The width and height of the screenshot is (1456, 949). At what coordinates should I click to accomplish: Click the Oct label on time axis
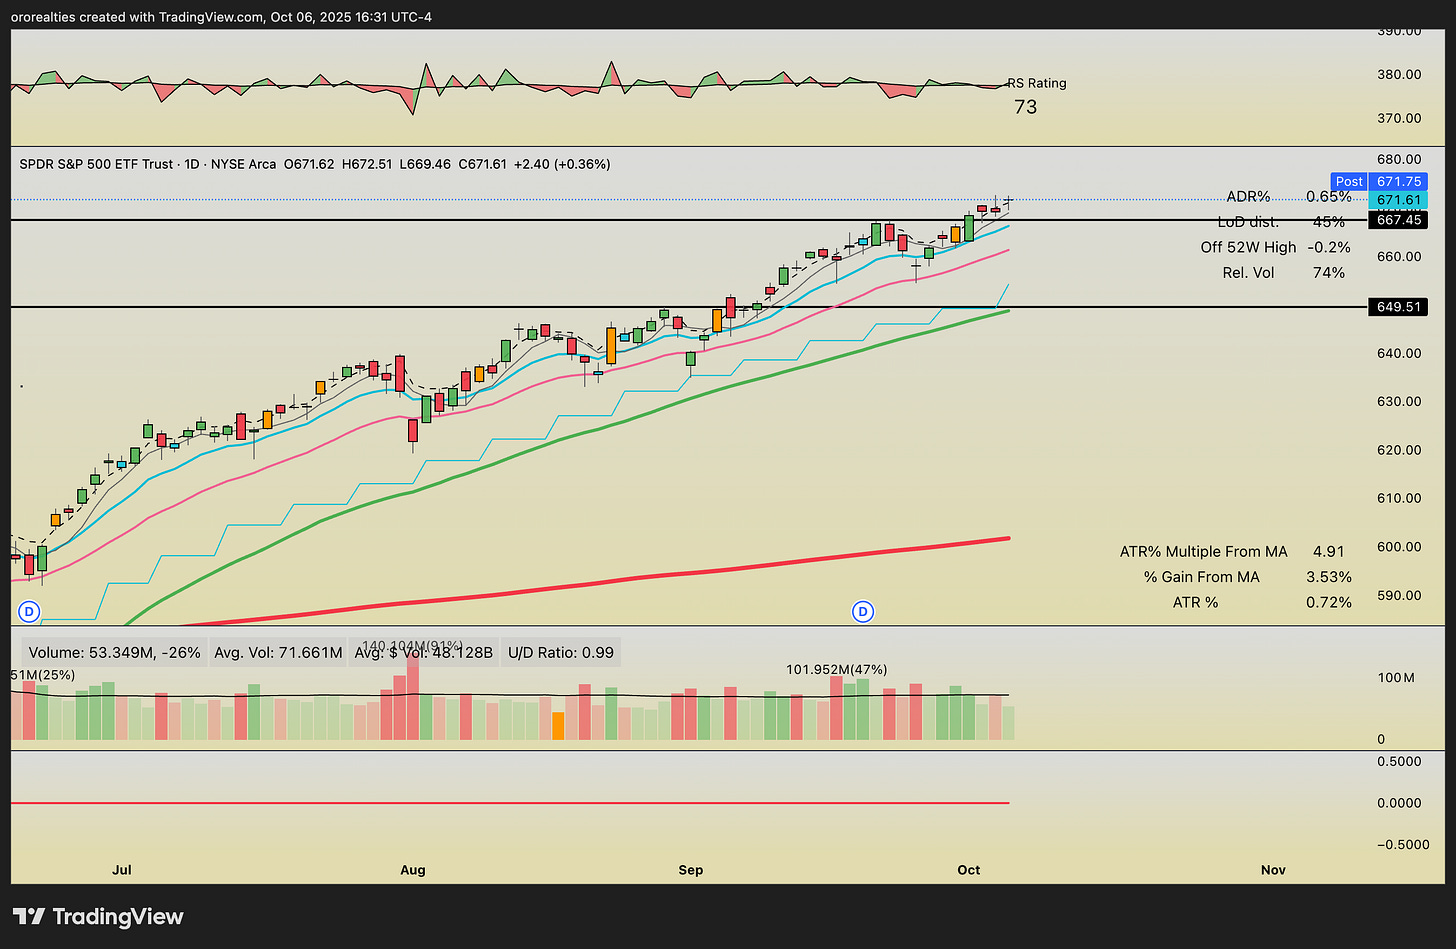point(969,870)
